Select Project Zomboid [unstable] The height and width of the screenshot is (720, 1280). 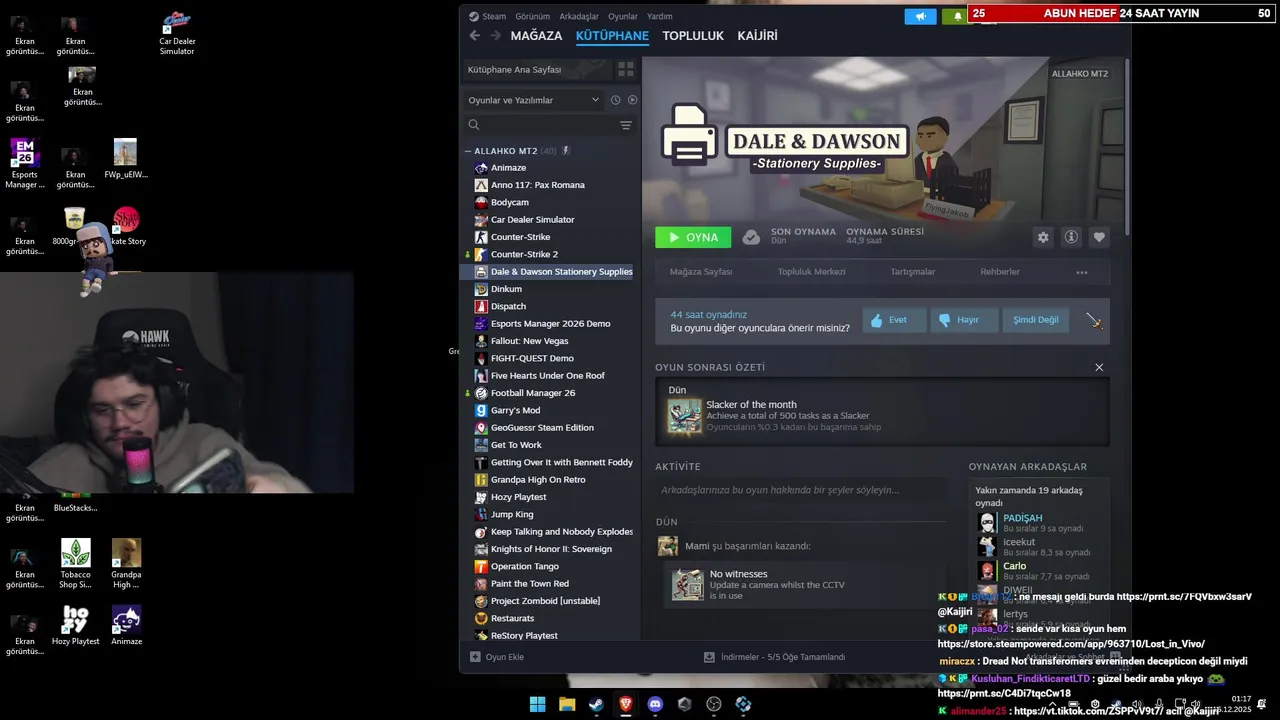point(545,601)
